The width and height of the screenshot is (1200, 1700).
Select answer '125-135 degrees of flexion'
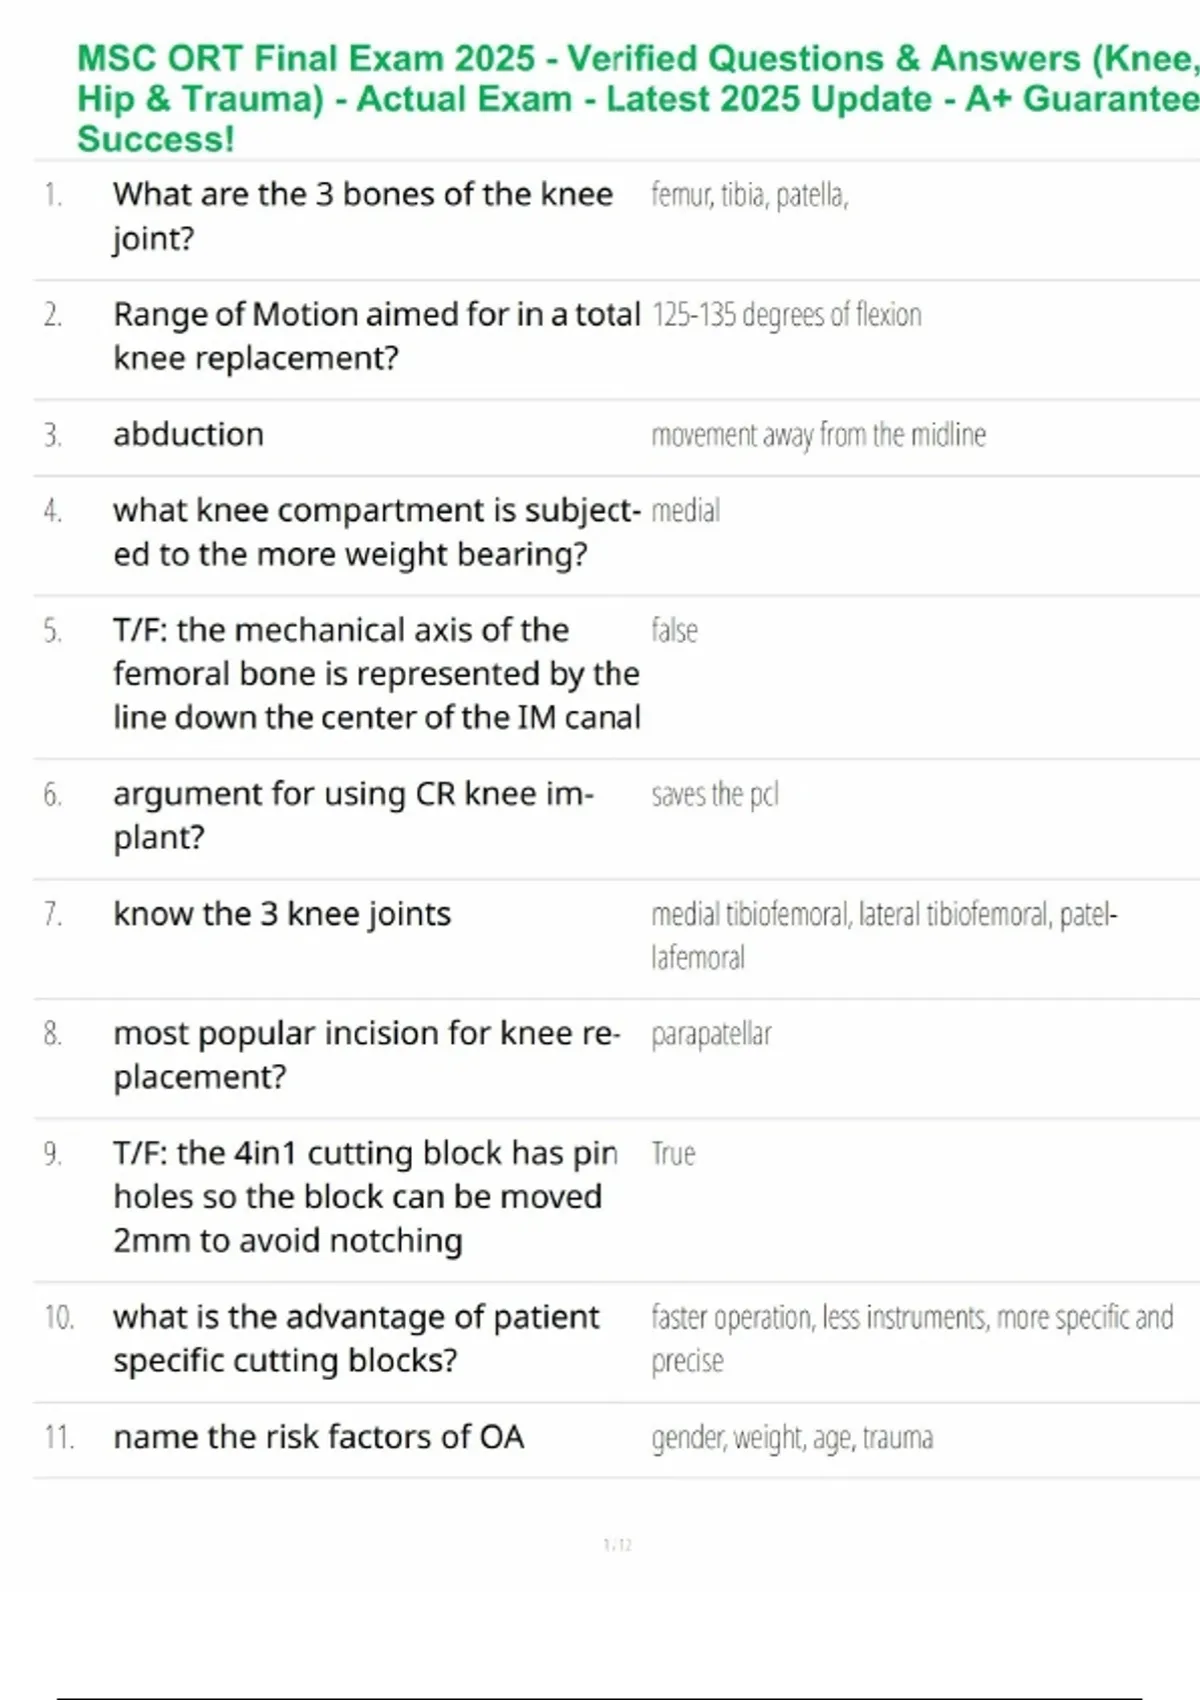786,315
